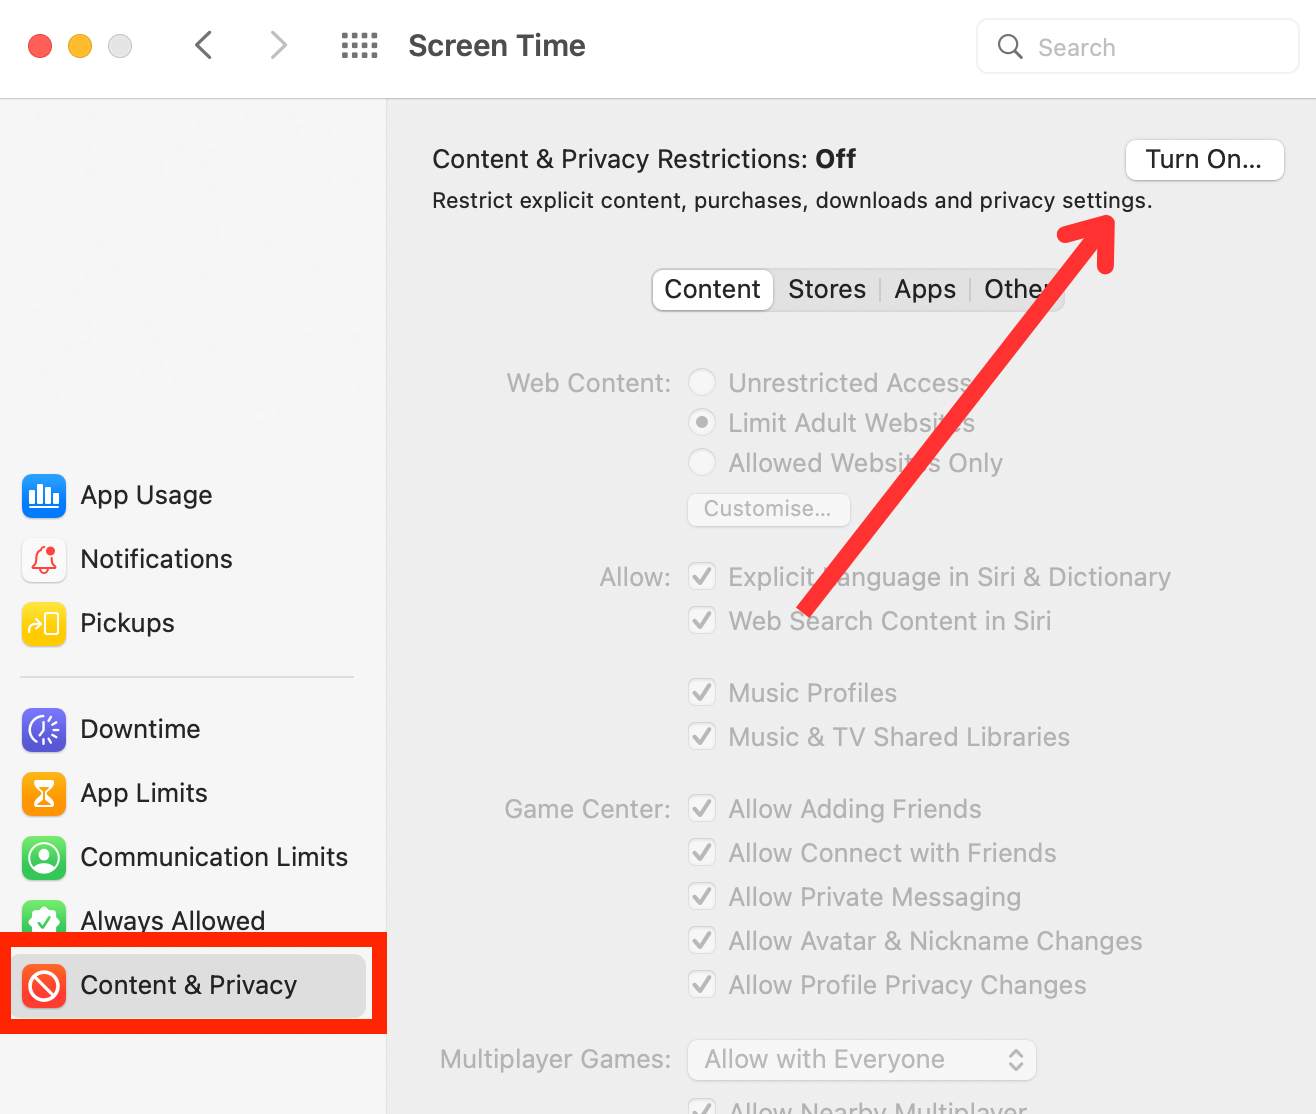
Task: Open the Multiplayer Games dropdown
Action: coord(861,1059)
